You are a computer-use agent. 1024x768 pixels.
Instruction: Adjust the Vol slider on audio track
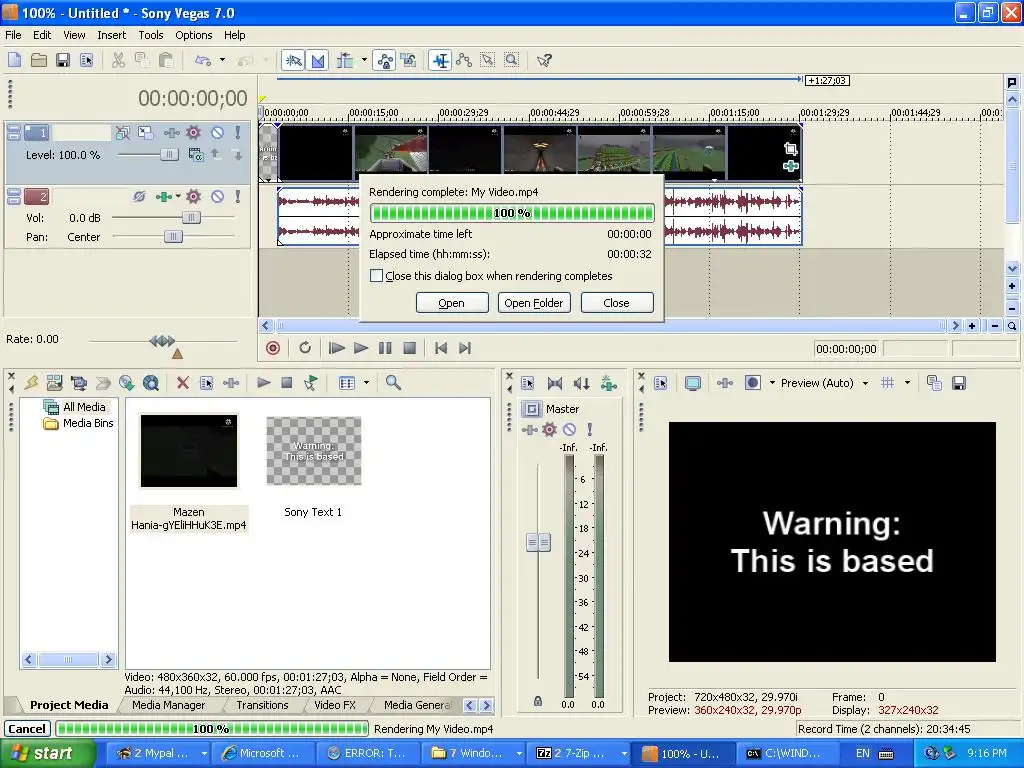(191, 217)
